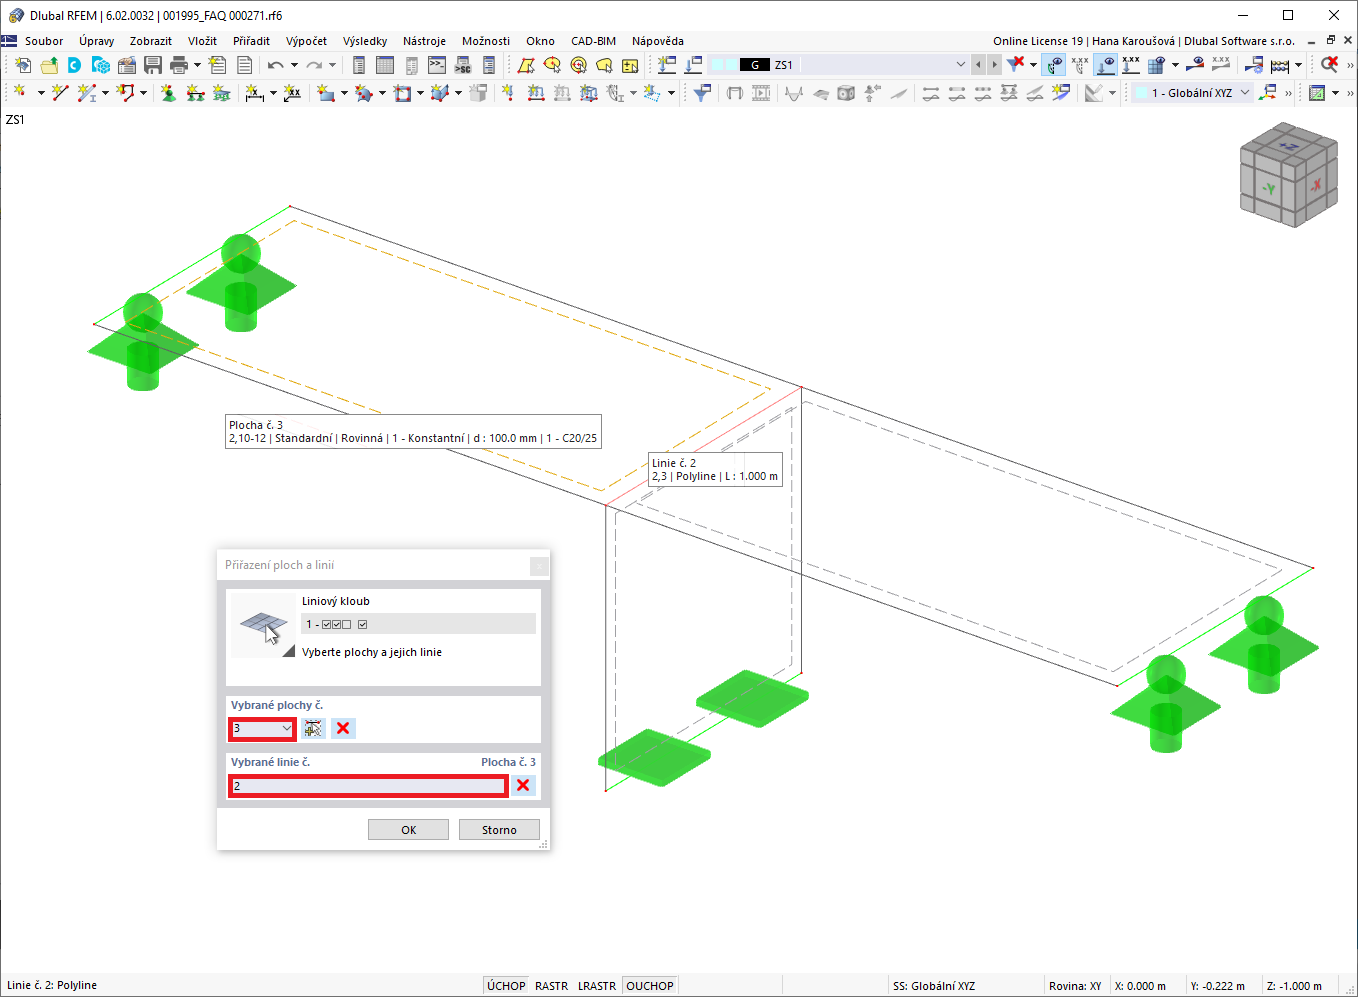Viewport: 1358px width, 997px height.
Task: Clear selected surfaces with red X
Action: [343, 728]
